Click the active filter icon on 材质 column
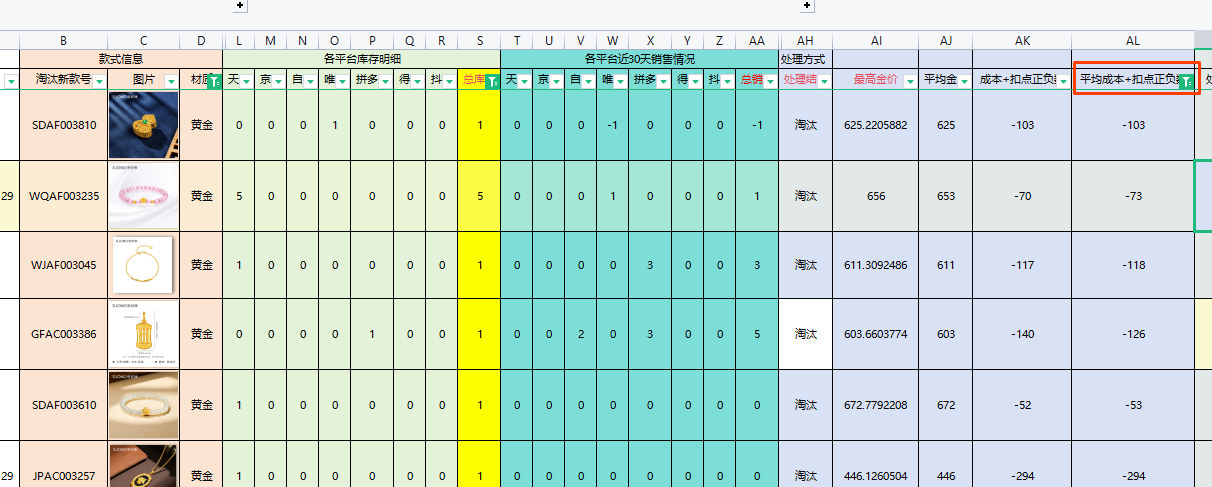1212x487 pixels. pos(214,81)
